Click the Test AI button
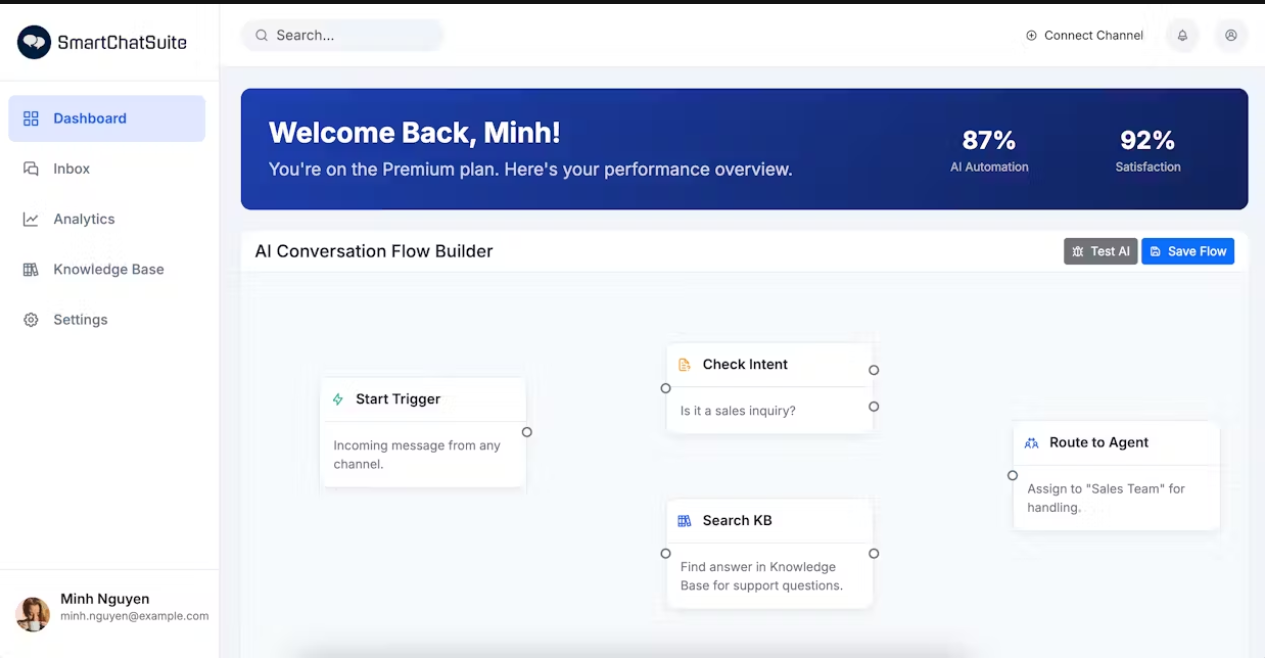This screenshot has height=658, width=1265. pyautogui.click(x=1100, y=252)
